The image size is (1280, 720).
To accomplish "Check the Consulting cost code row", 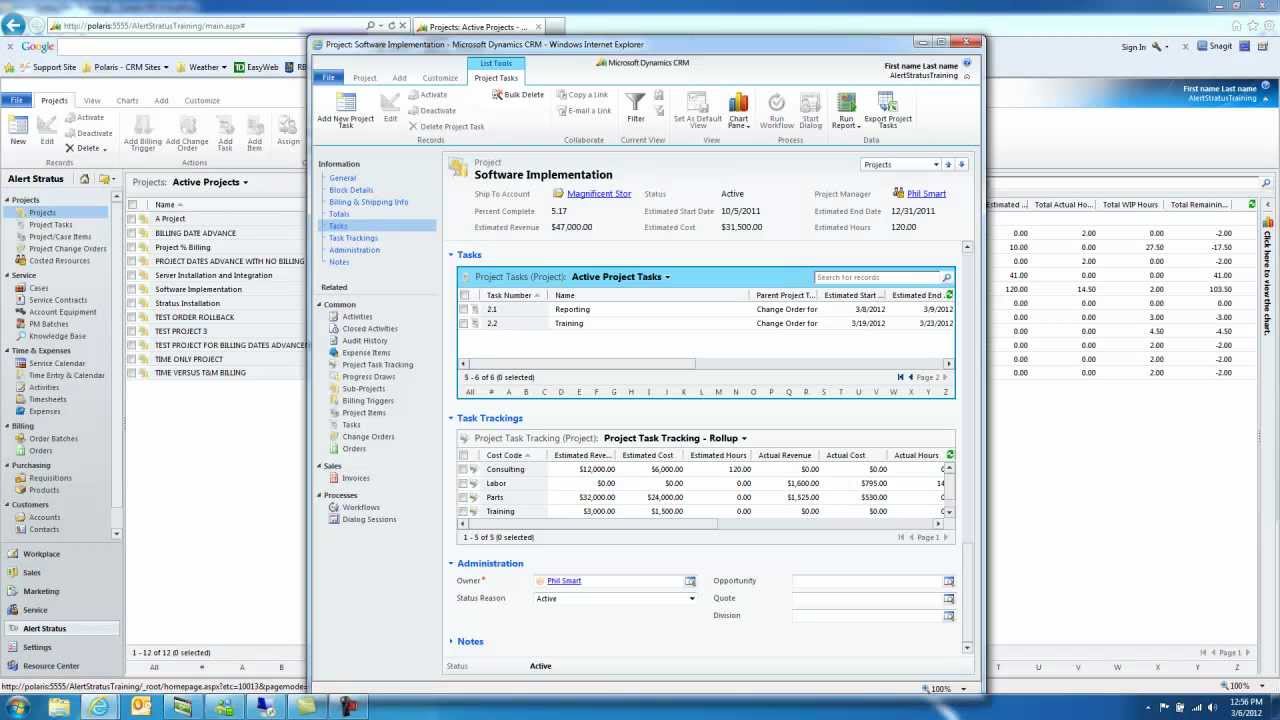I will [x=463, y=469].
